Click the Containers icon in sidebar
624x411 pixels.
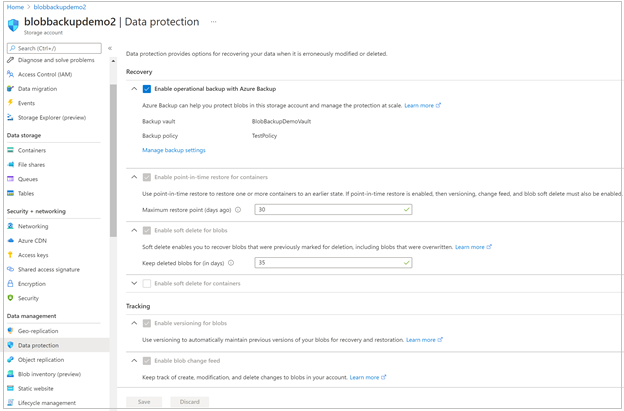(x=10, y=150)
